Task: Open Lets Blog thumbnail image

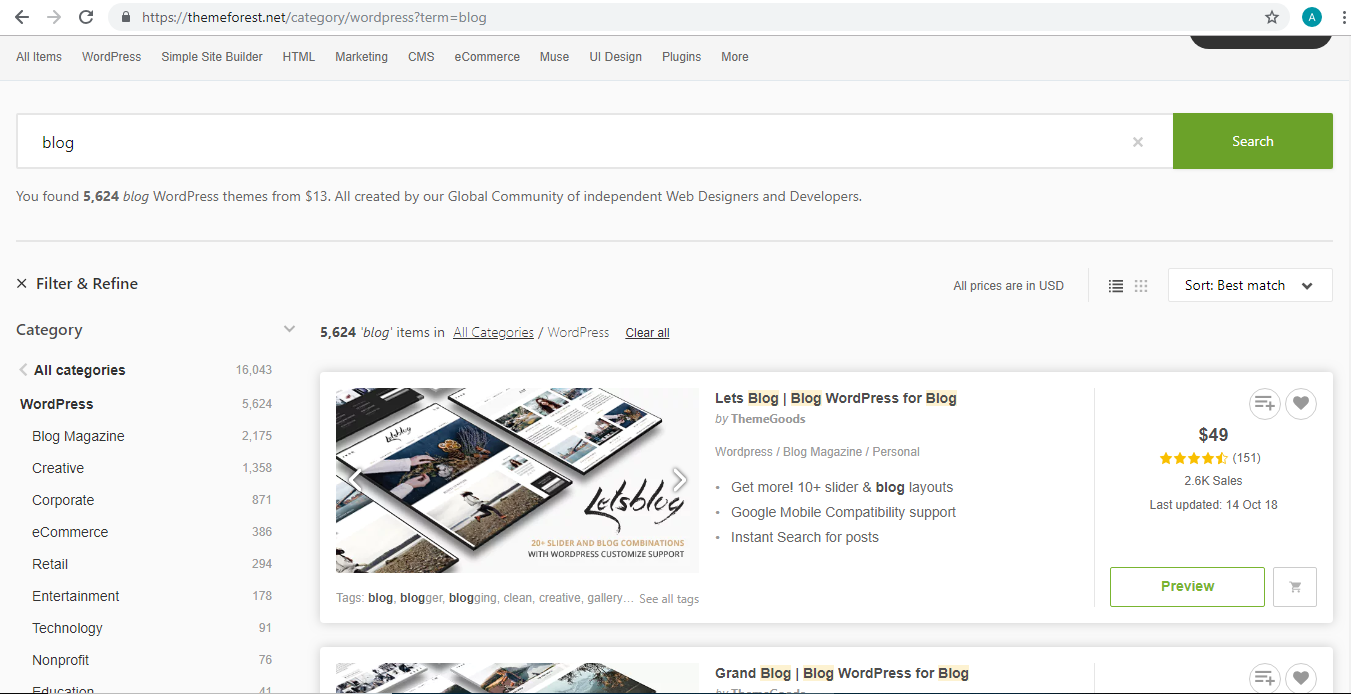Action: pyautogui.click(x=517, y=480)
